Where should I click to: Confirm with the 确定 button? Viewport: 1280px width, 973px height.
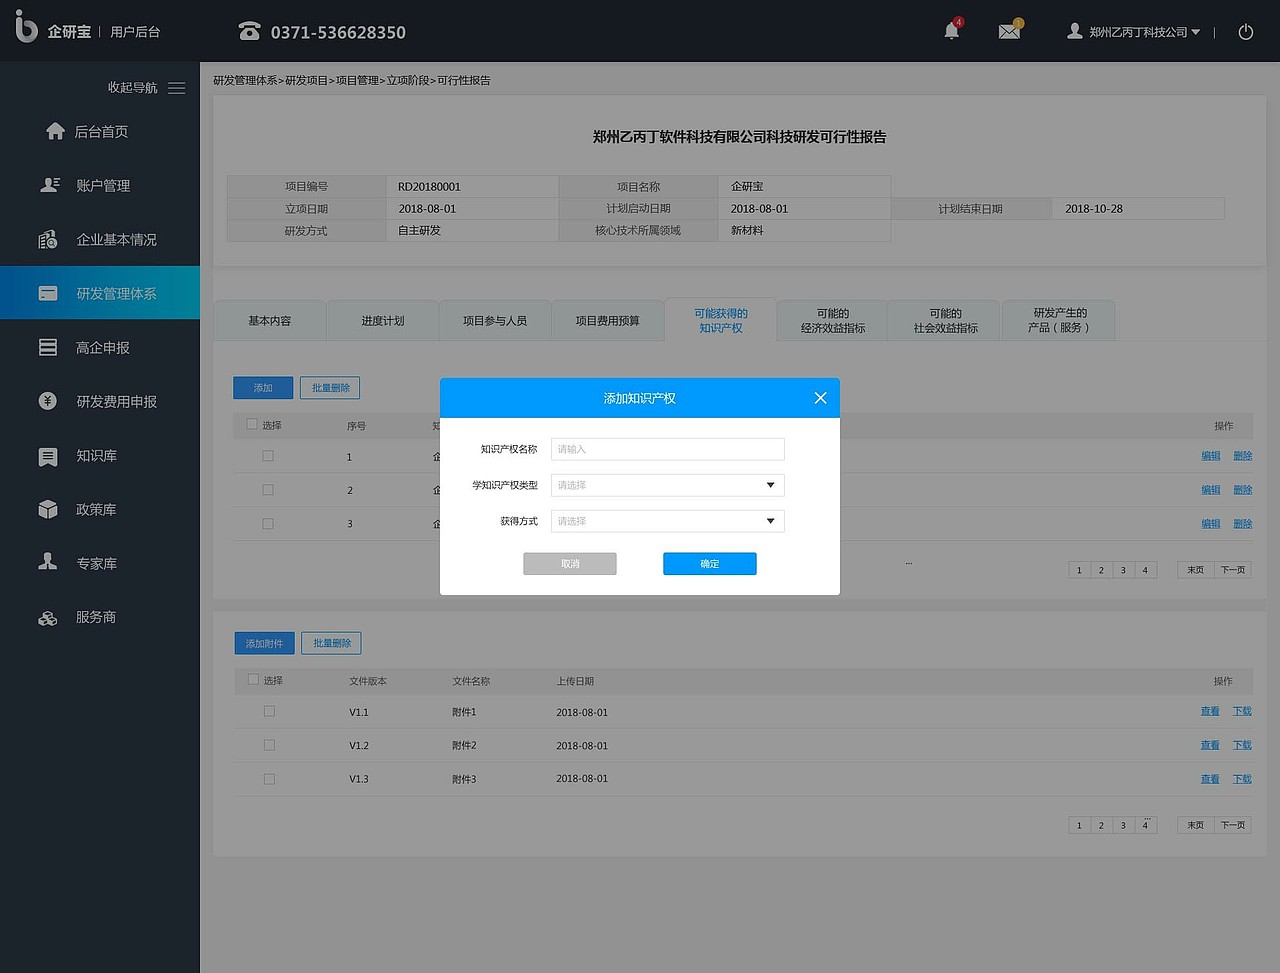pos(710,564)
